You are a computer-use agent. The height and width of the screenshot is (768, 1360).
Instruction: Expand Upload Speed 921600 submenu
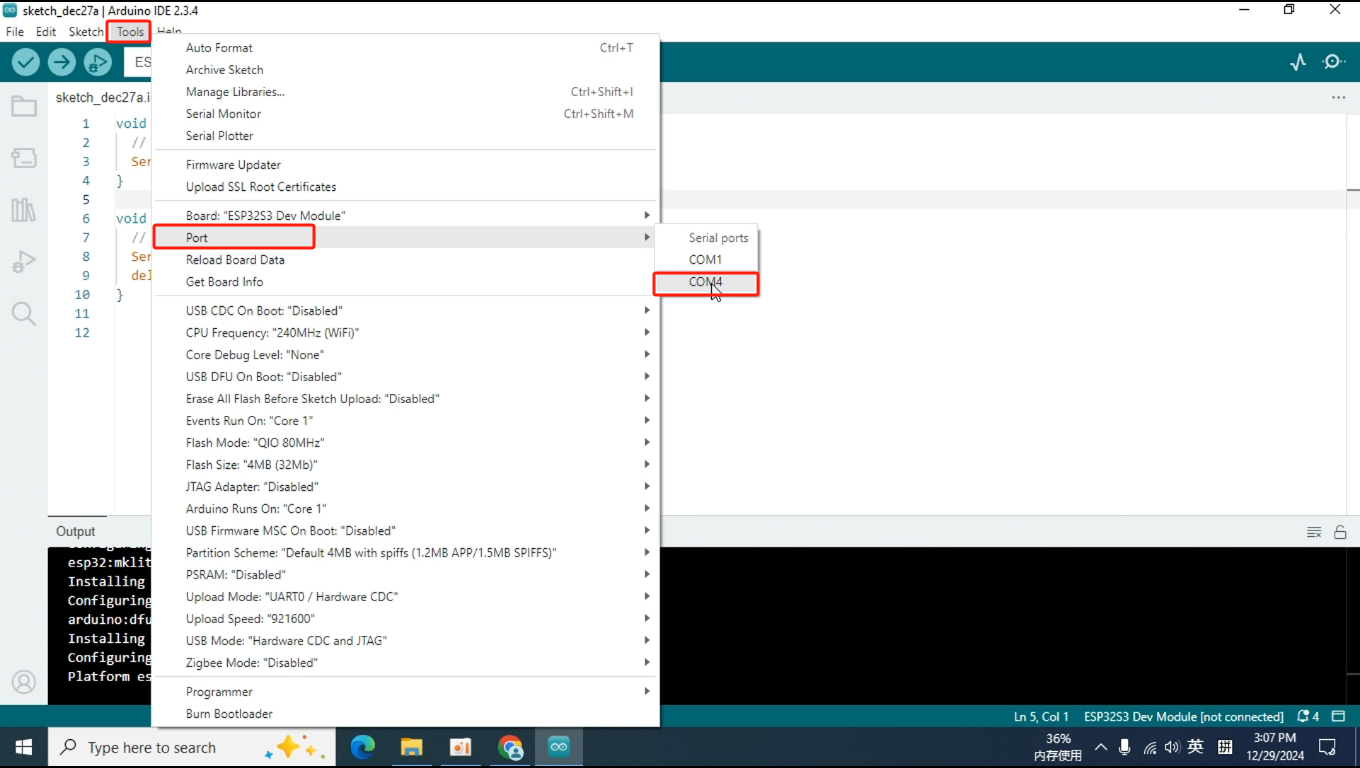(405, 619)
